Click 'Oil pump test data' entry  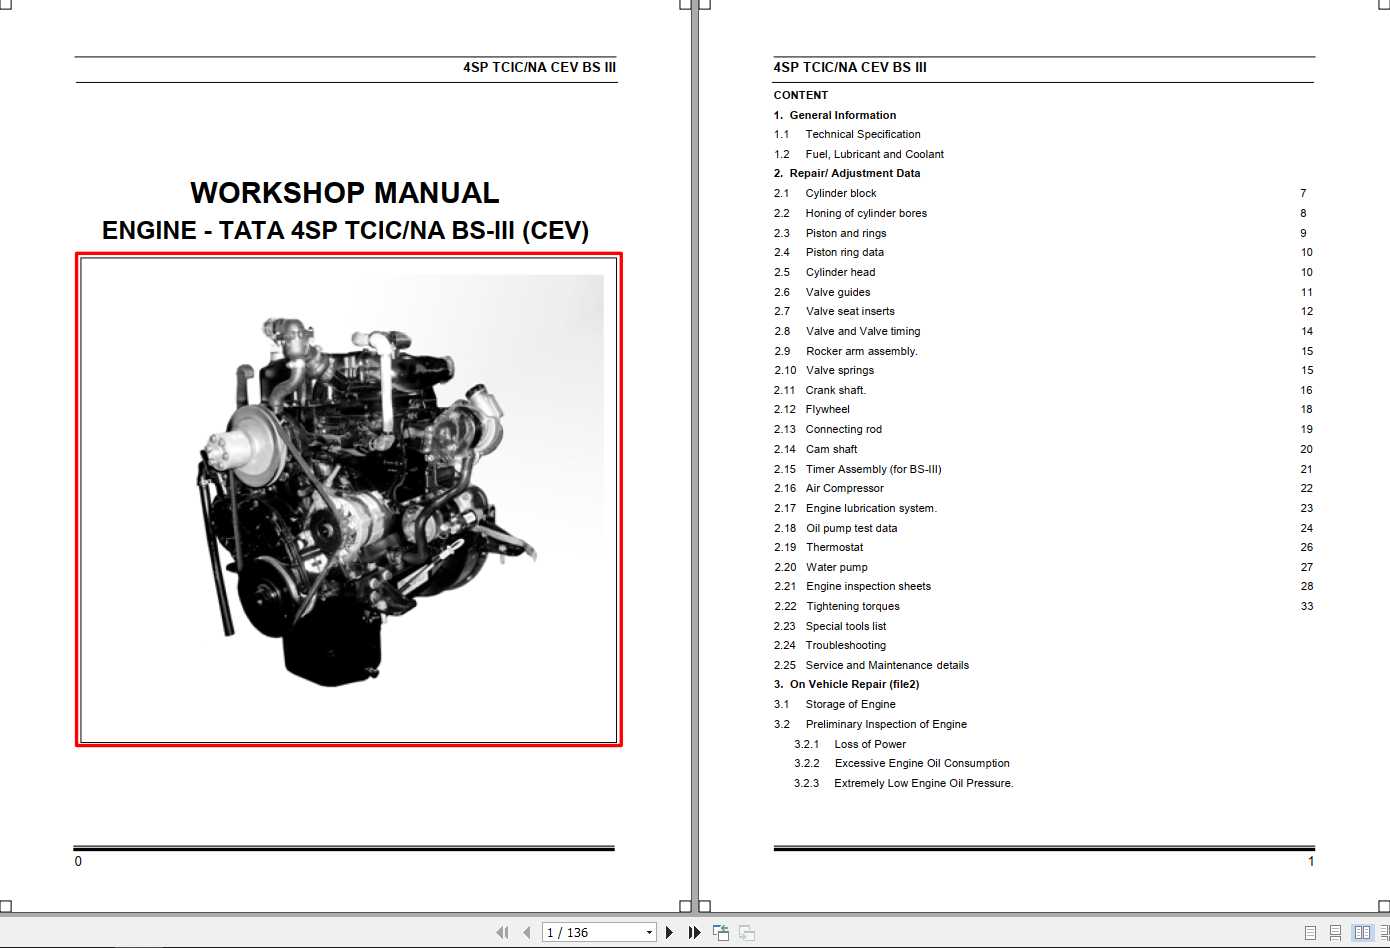[x=852, y=528]
